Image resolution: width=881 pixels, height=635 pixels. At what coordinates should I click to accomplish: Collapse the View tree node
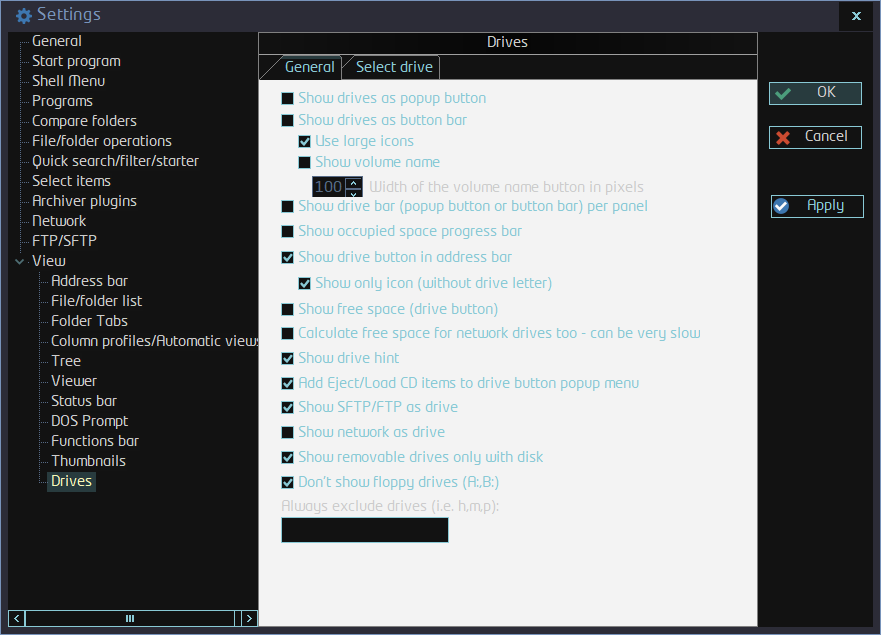(19, 261)
